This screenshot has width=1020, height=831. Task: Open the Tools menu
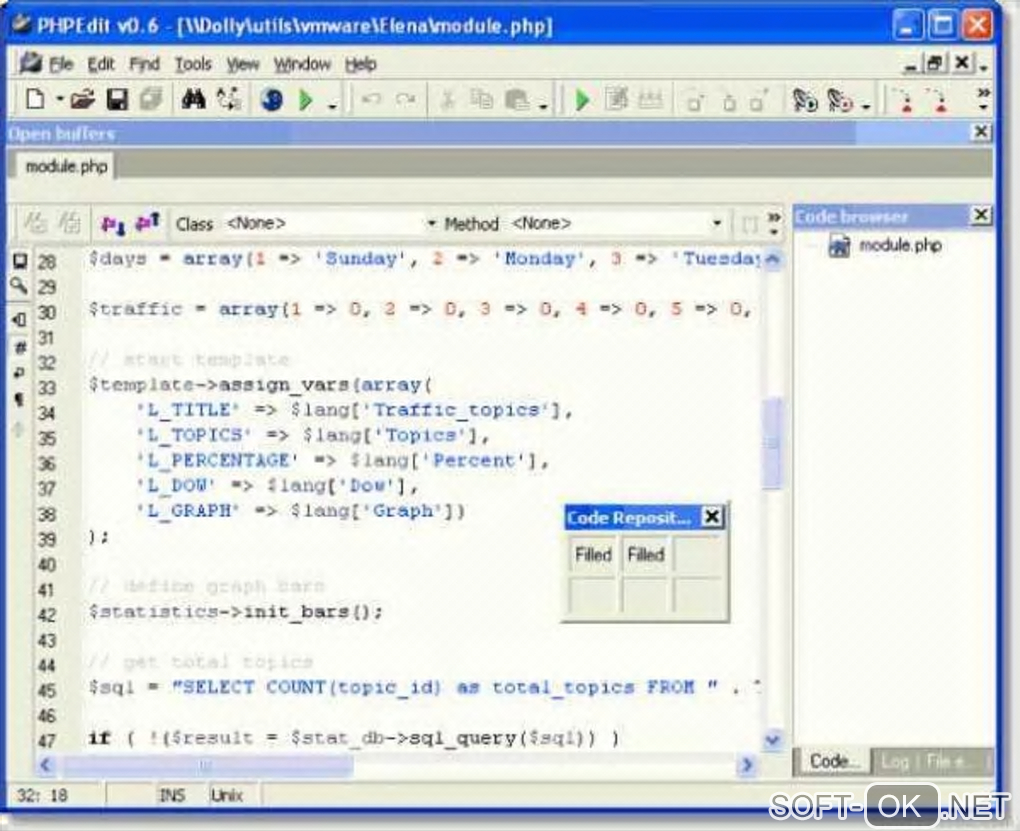tap(193, 64)
